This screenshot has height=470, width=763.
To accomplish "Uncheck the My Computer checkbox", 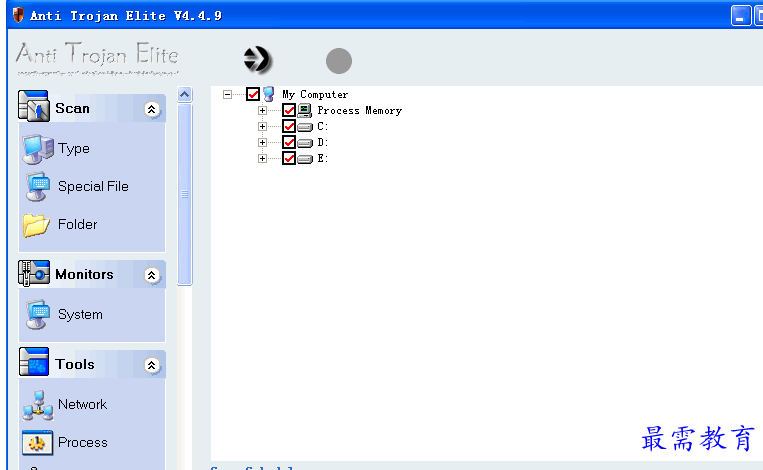I will (x=253, y=94).
